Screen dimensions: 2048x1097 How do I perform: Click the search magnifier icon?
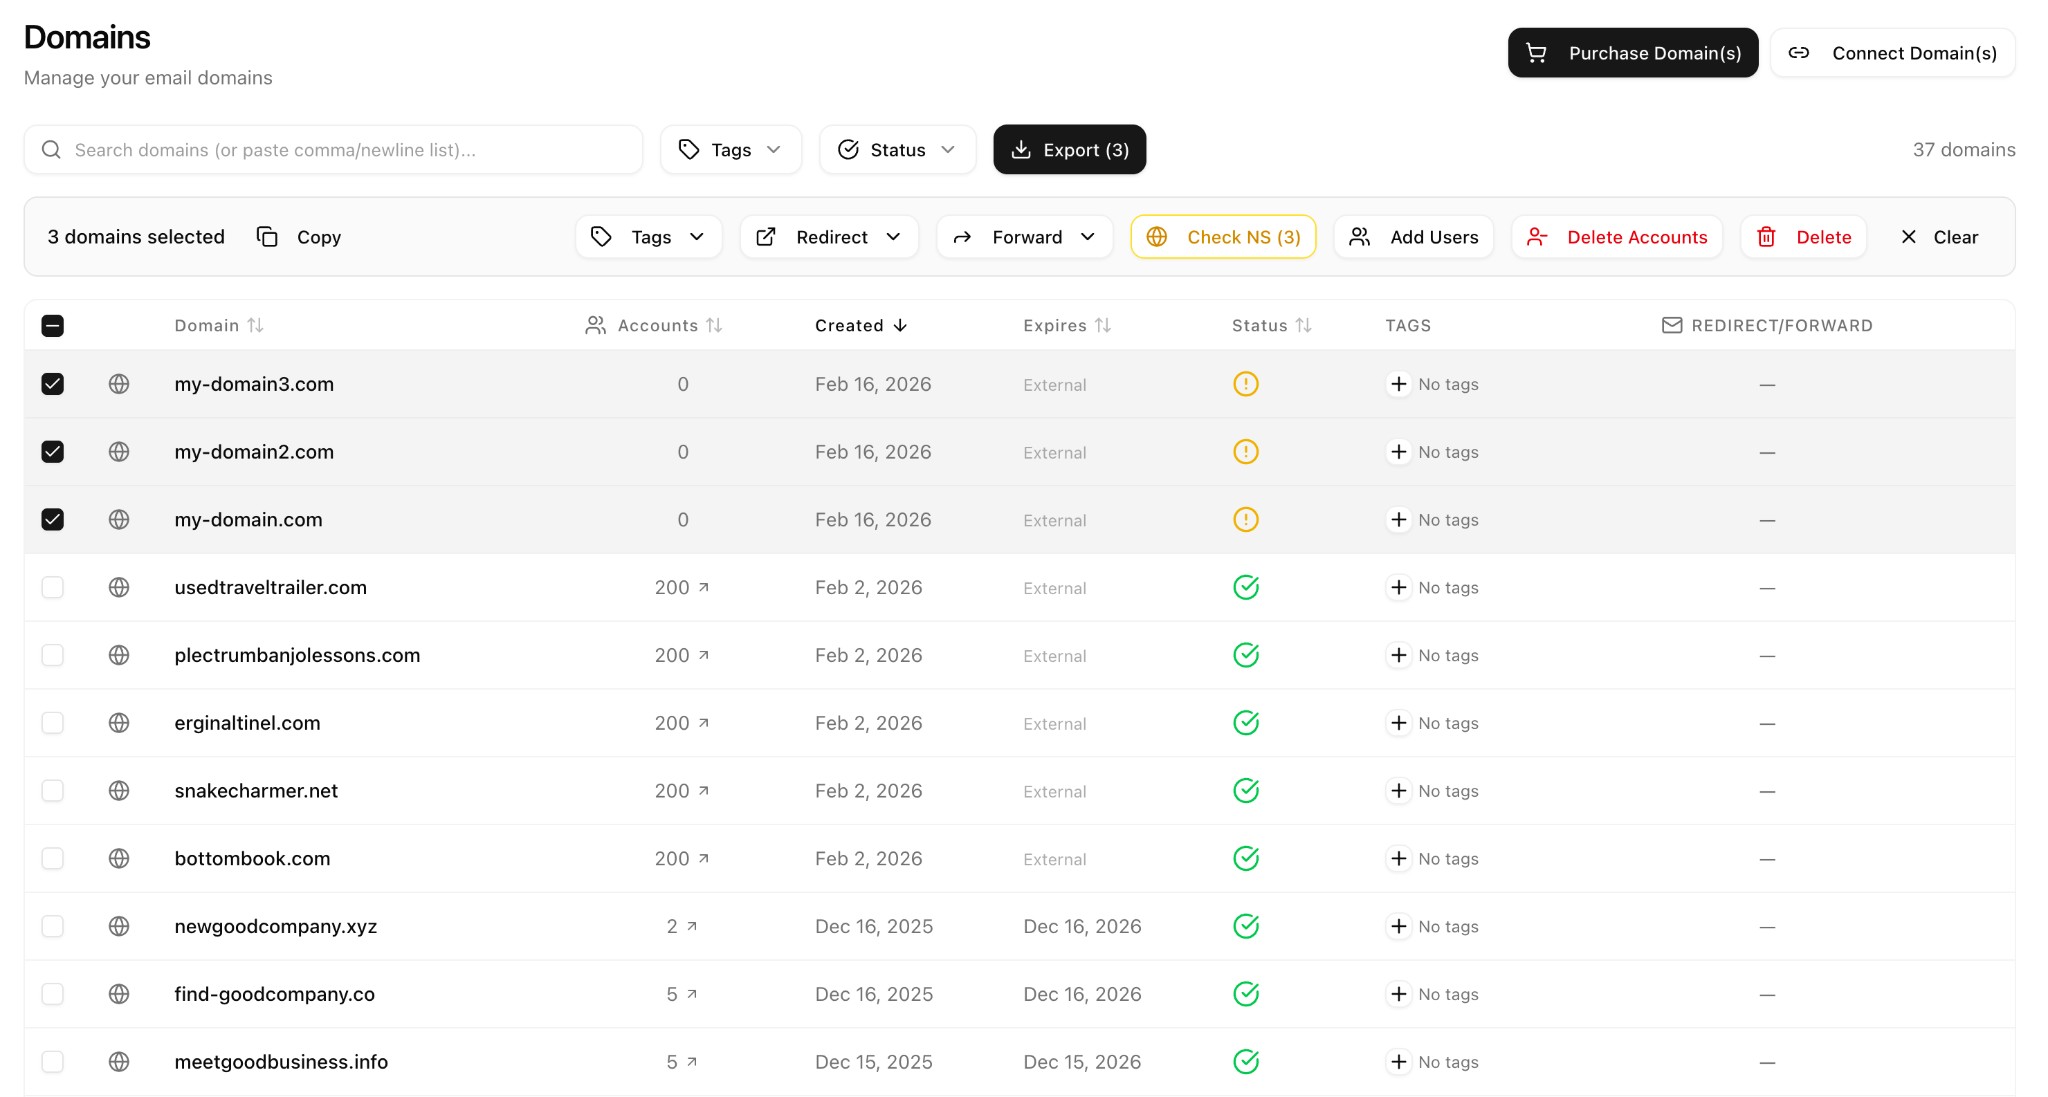click(51, 149)
